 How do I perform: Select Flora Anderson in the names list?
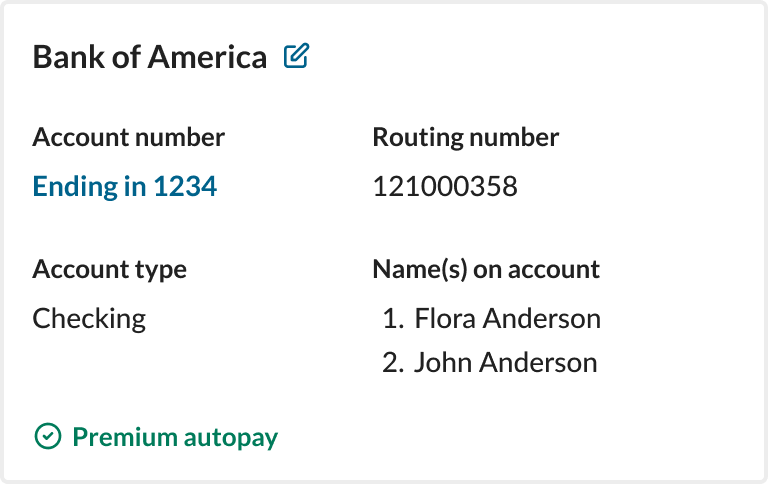click(x=507, y=318)
